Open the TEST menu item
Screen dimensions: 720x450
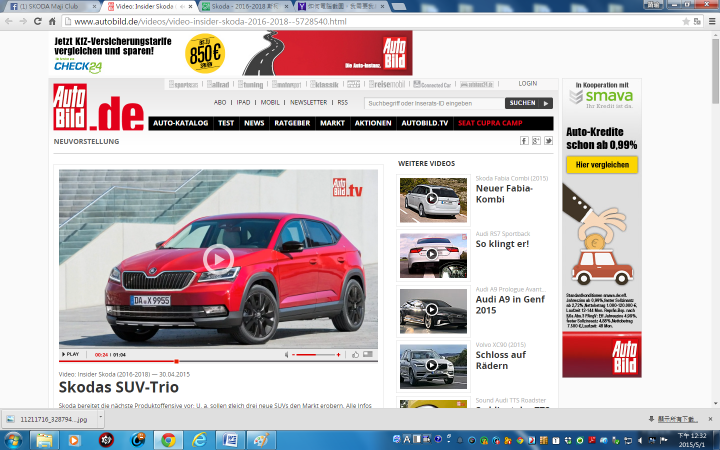(x=226, y=123)
